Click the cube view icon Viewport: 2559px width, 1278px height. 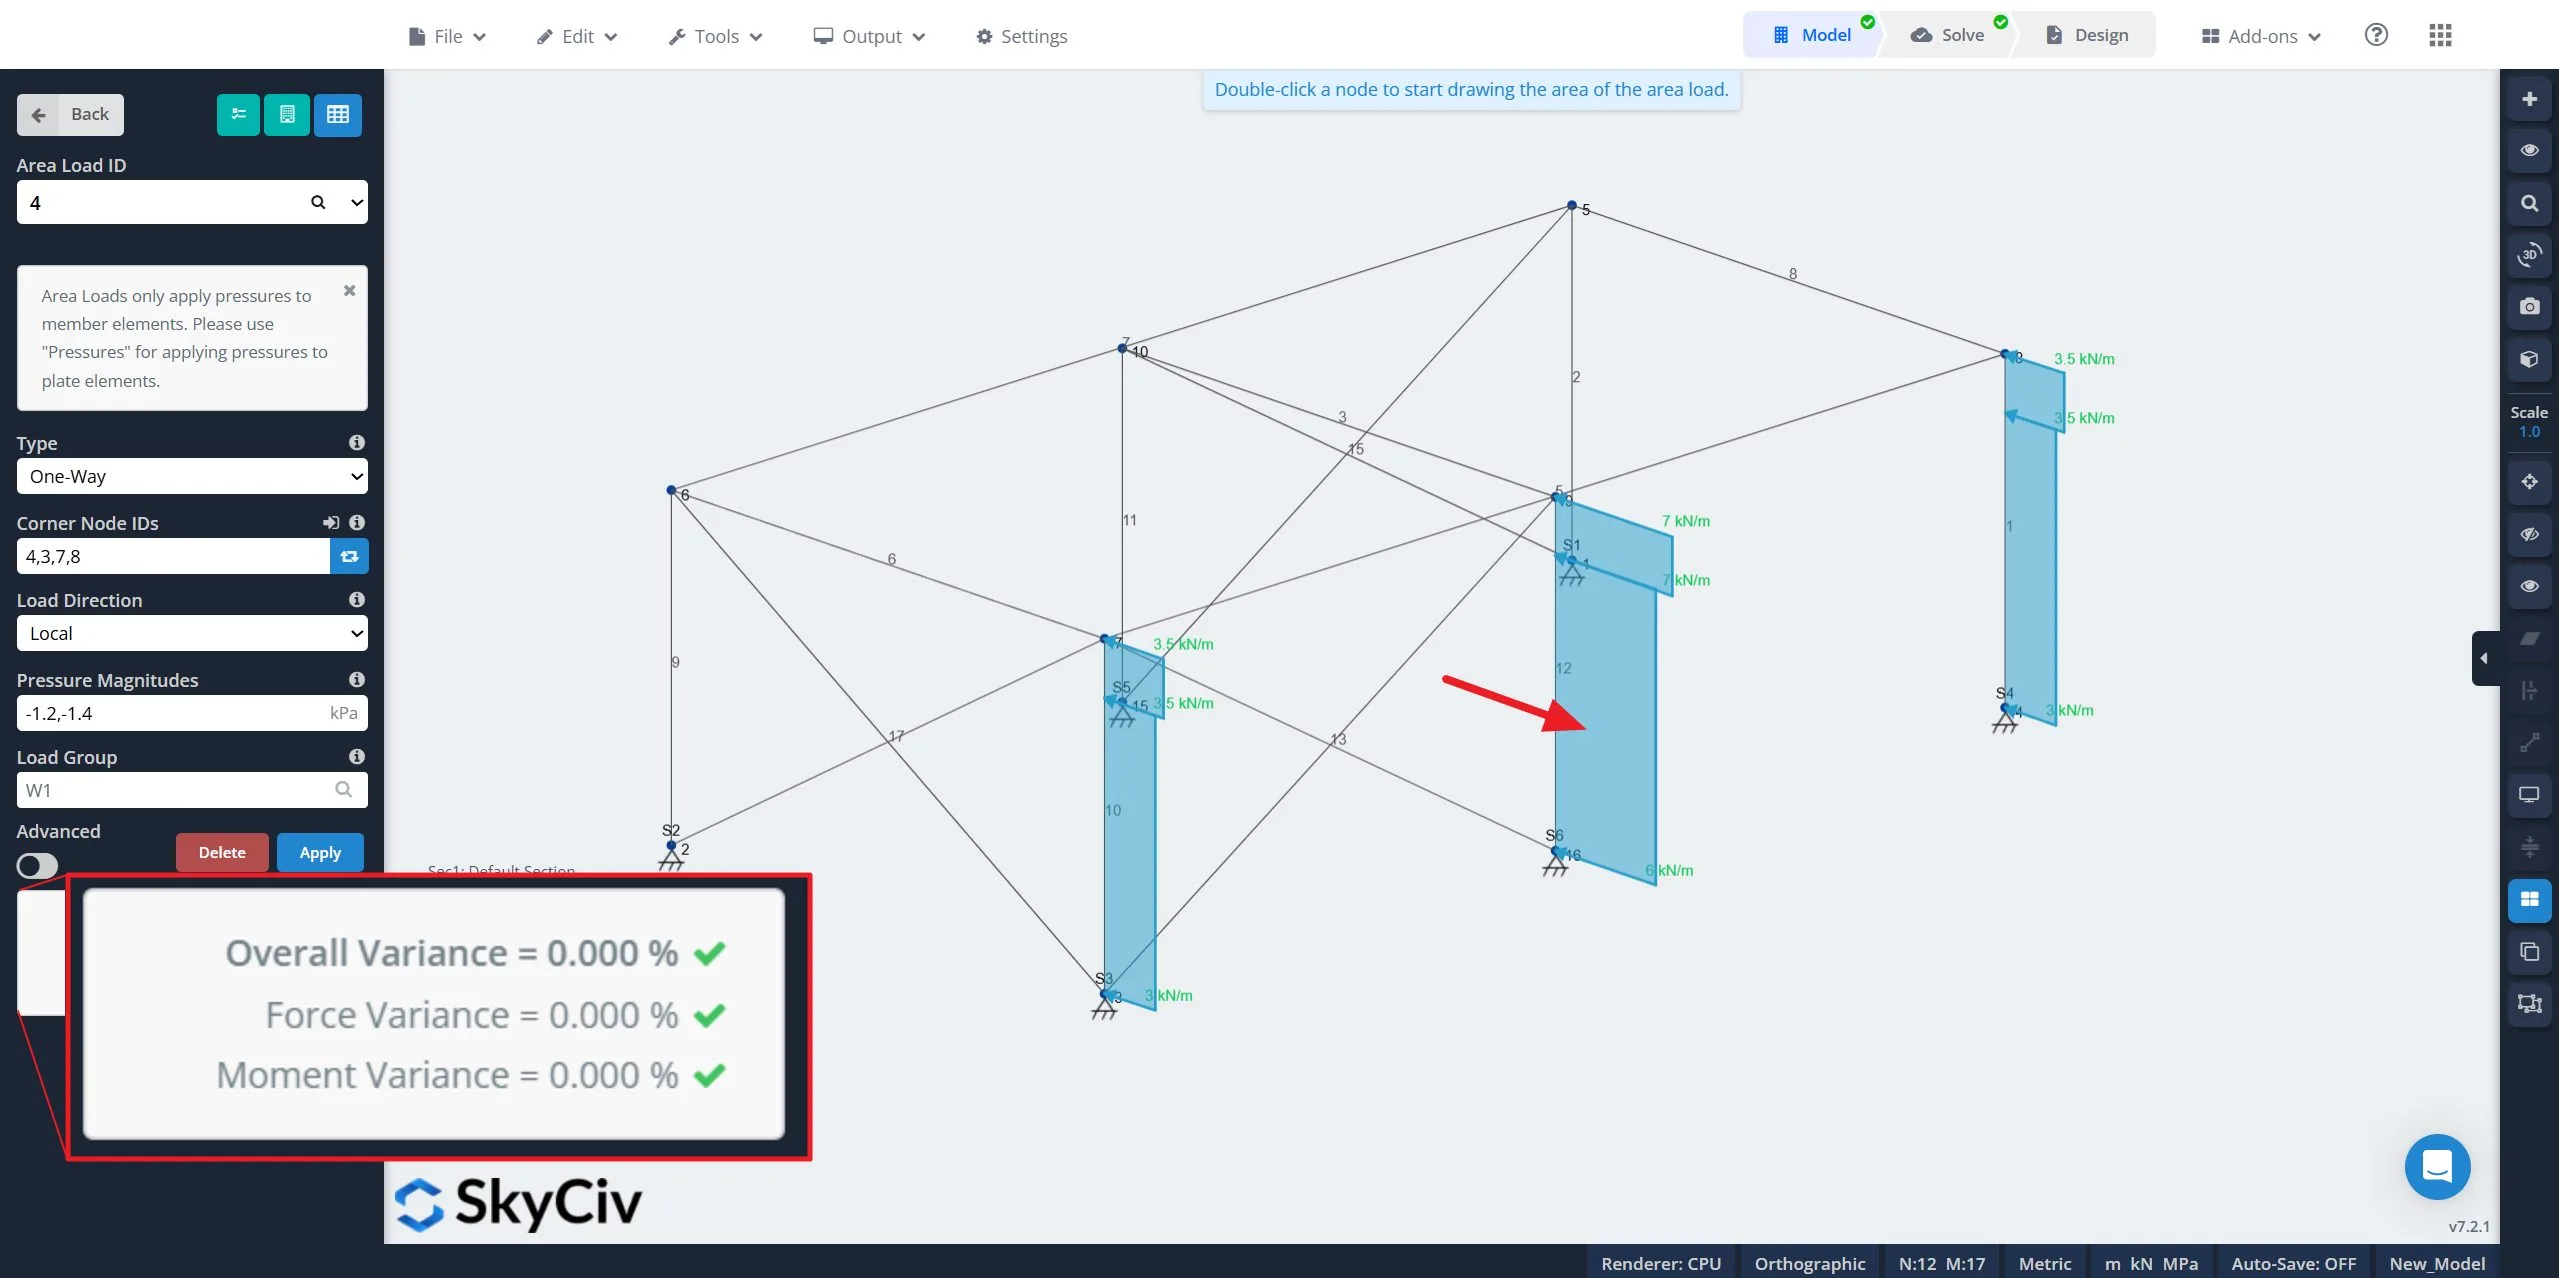tap(2529, 359)
